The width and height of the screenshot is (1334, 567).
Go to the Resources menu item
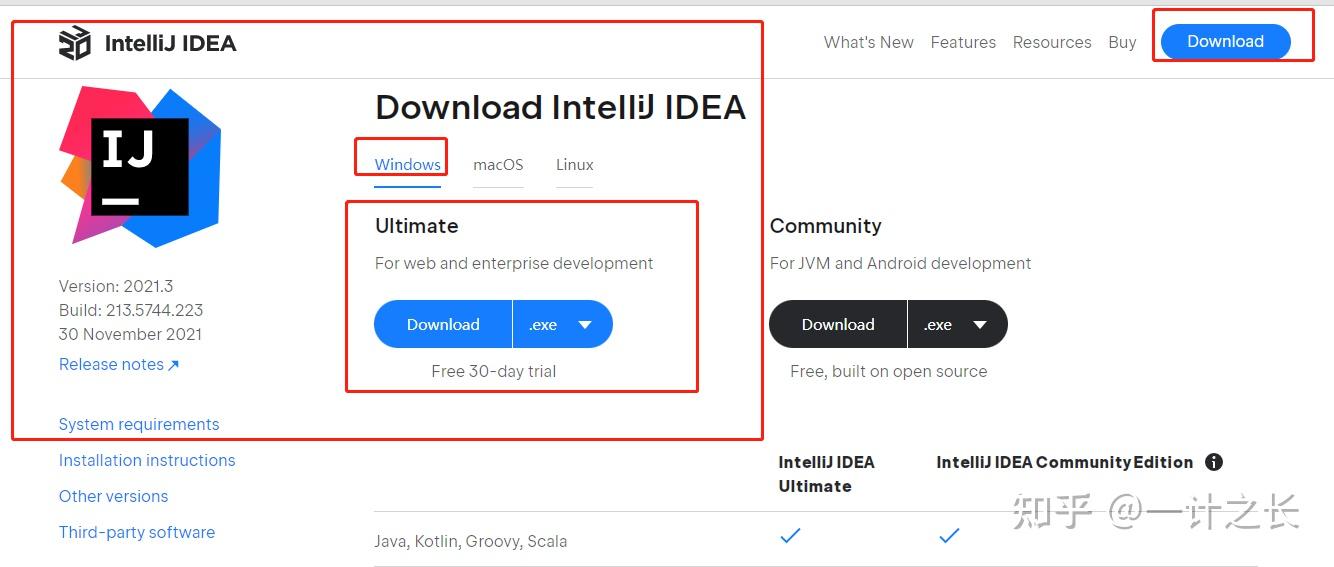1052,42
